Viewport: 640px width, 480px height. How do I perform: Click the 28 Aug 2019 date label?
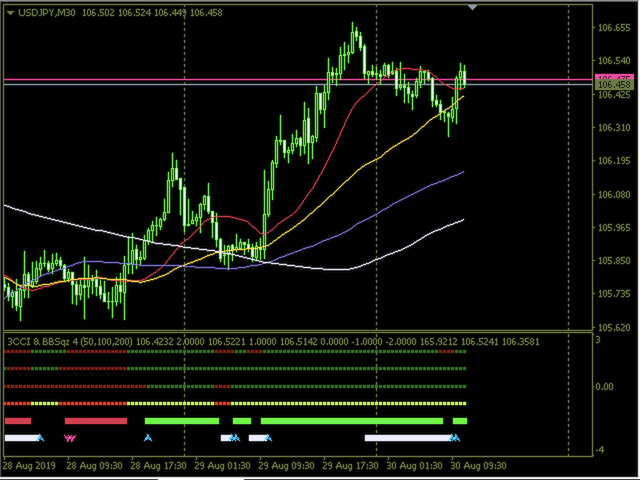[x=29, y=466]
